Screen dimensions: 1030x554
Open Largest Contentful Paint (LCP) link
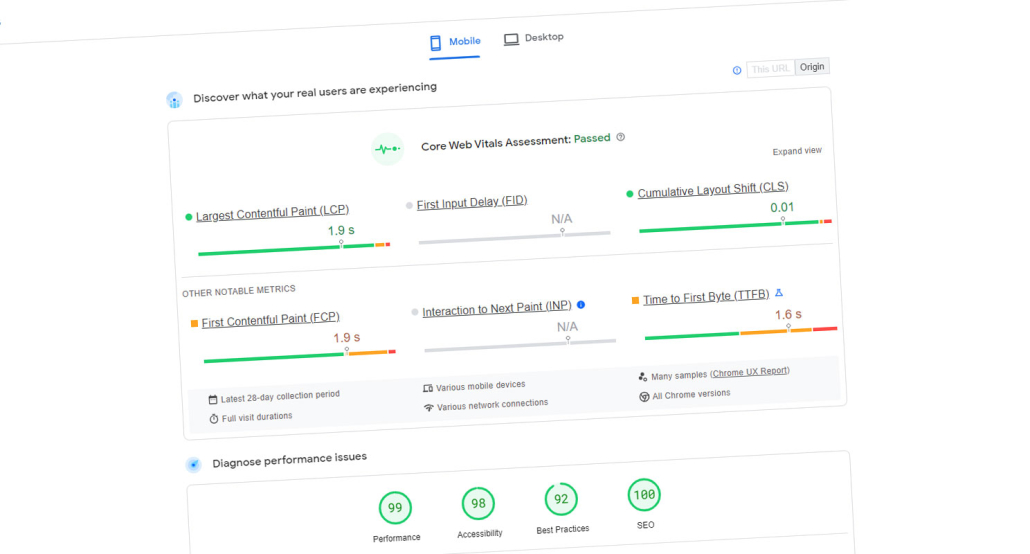tap(272, 213)
